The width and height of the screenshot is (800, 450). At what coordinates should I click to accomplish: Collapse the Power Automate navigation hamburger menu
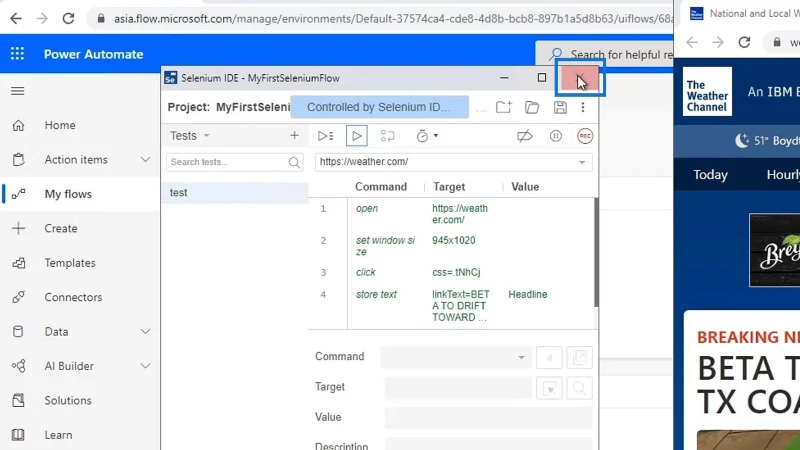point(17,91)
